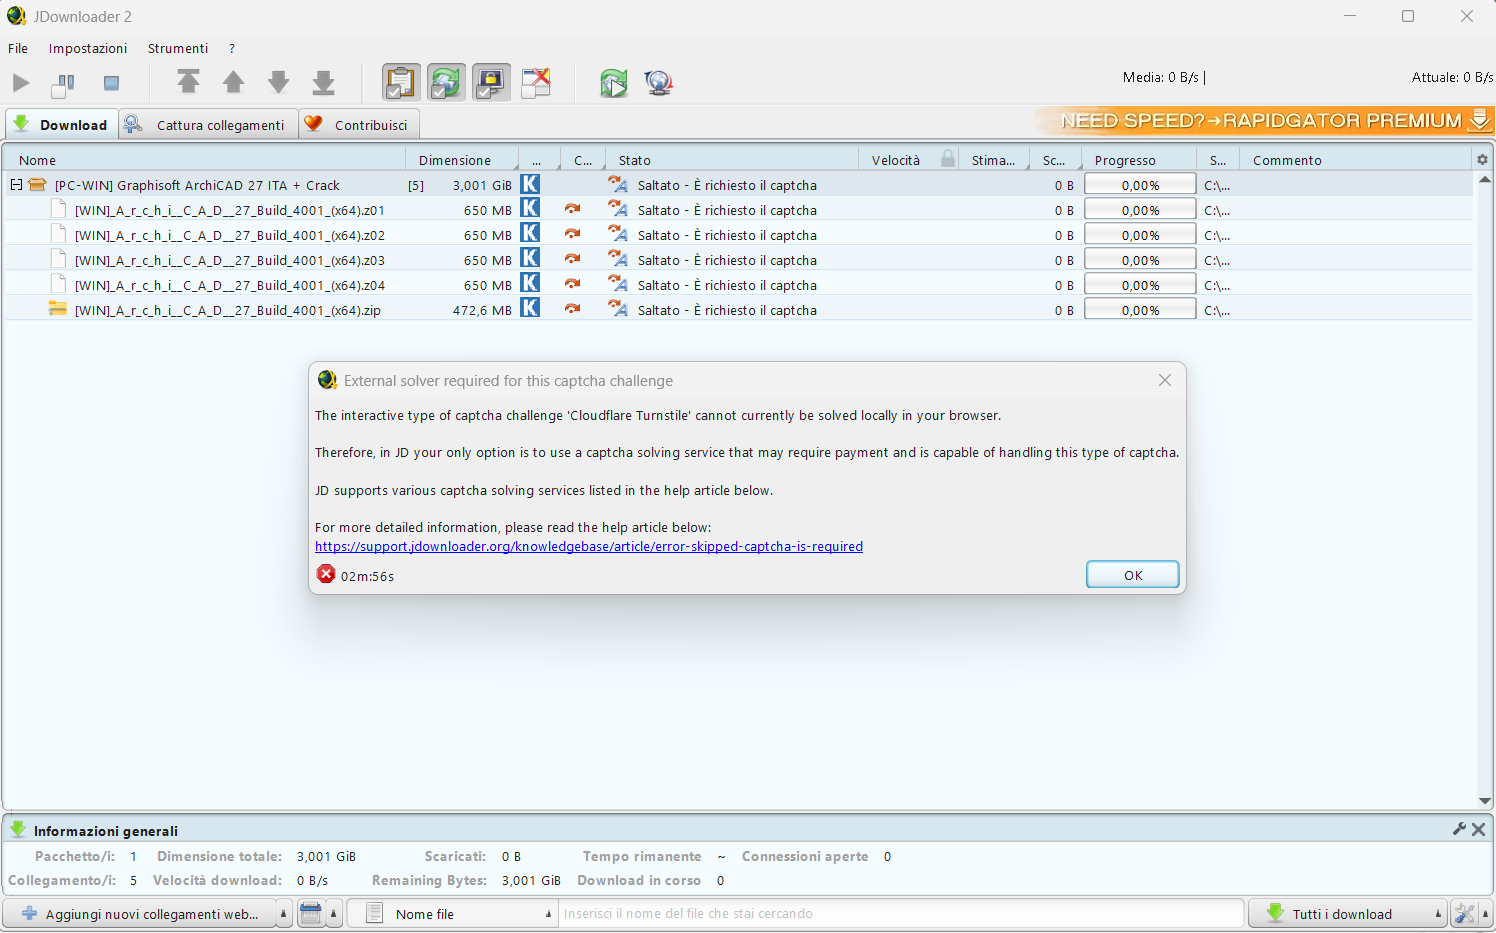Screen dimensions: 1496x933
Task: Open the support.jdownloader.org help article link
Action: point(588,547)
